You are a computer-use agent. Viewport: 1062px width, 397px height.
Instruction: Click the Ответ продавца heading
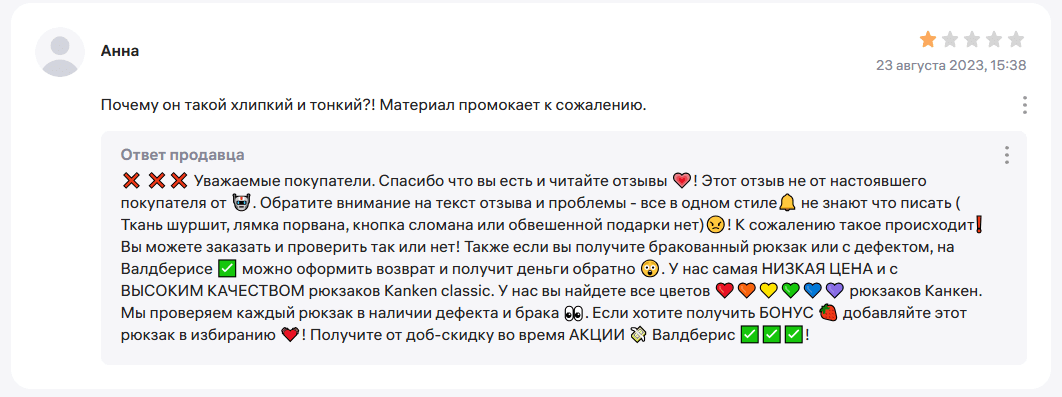click(x=183, y=155)
